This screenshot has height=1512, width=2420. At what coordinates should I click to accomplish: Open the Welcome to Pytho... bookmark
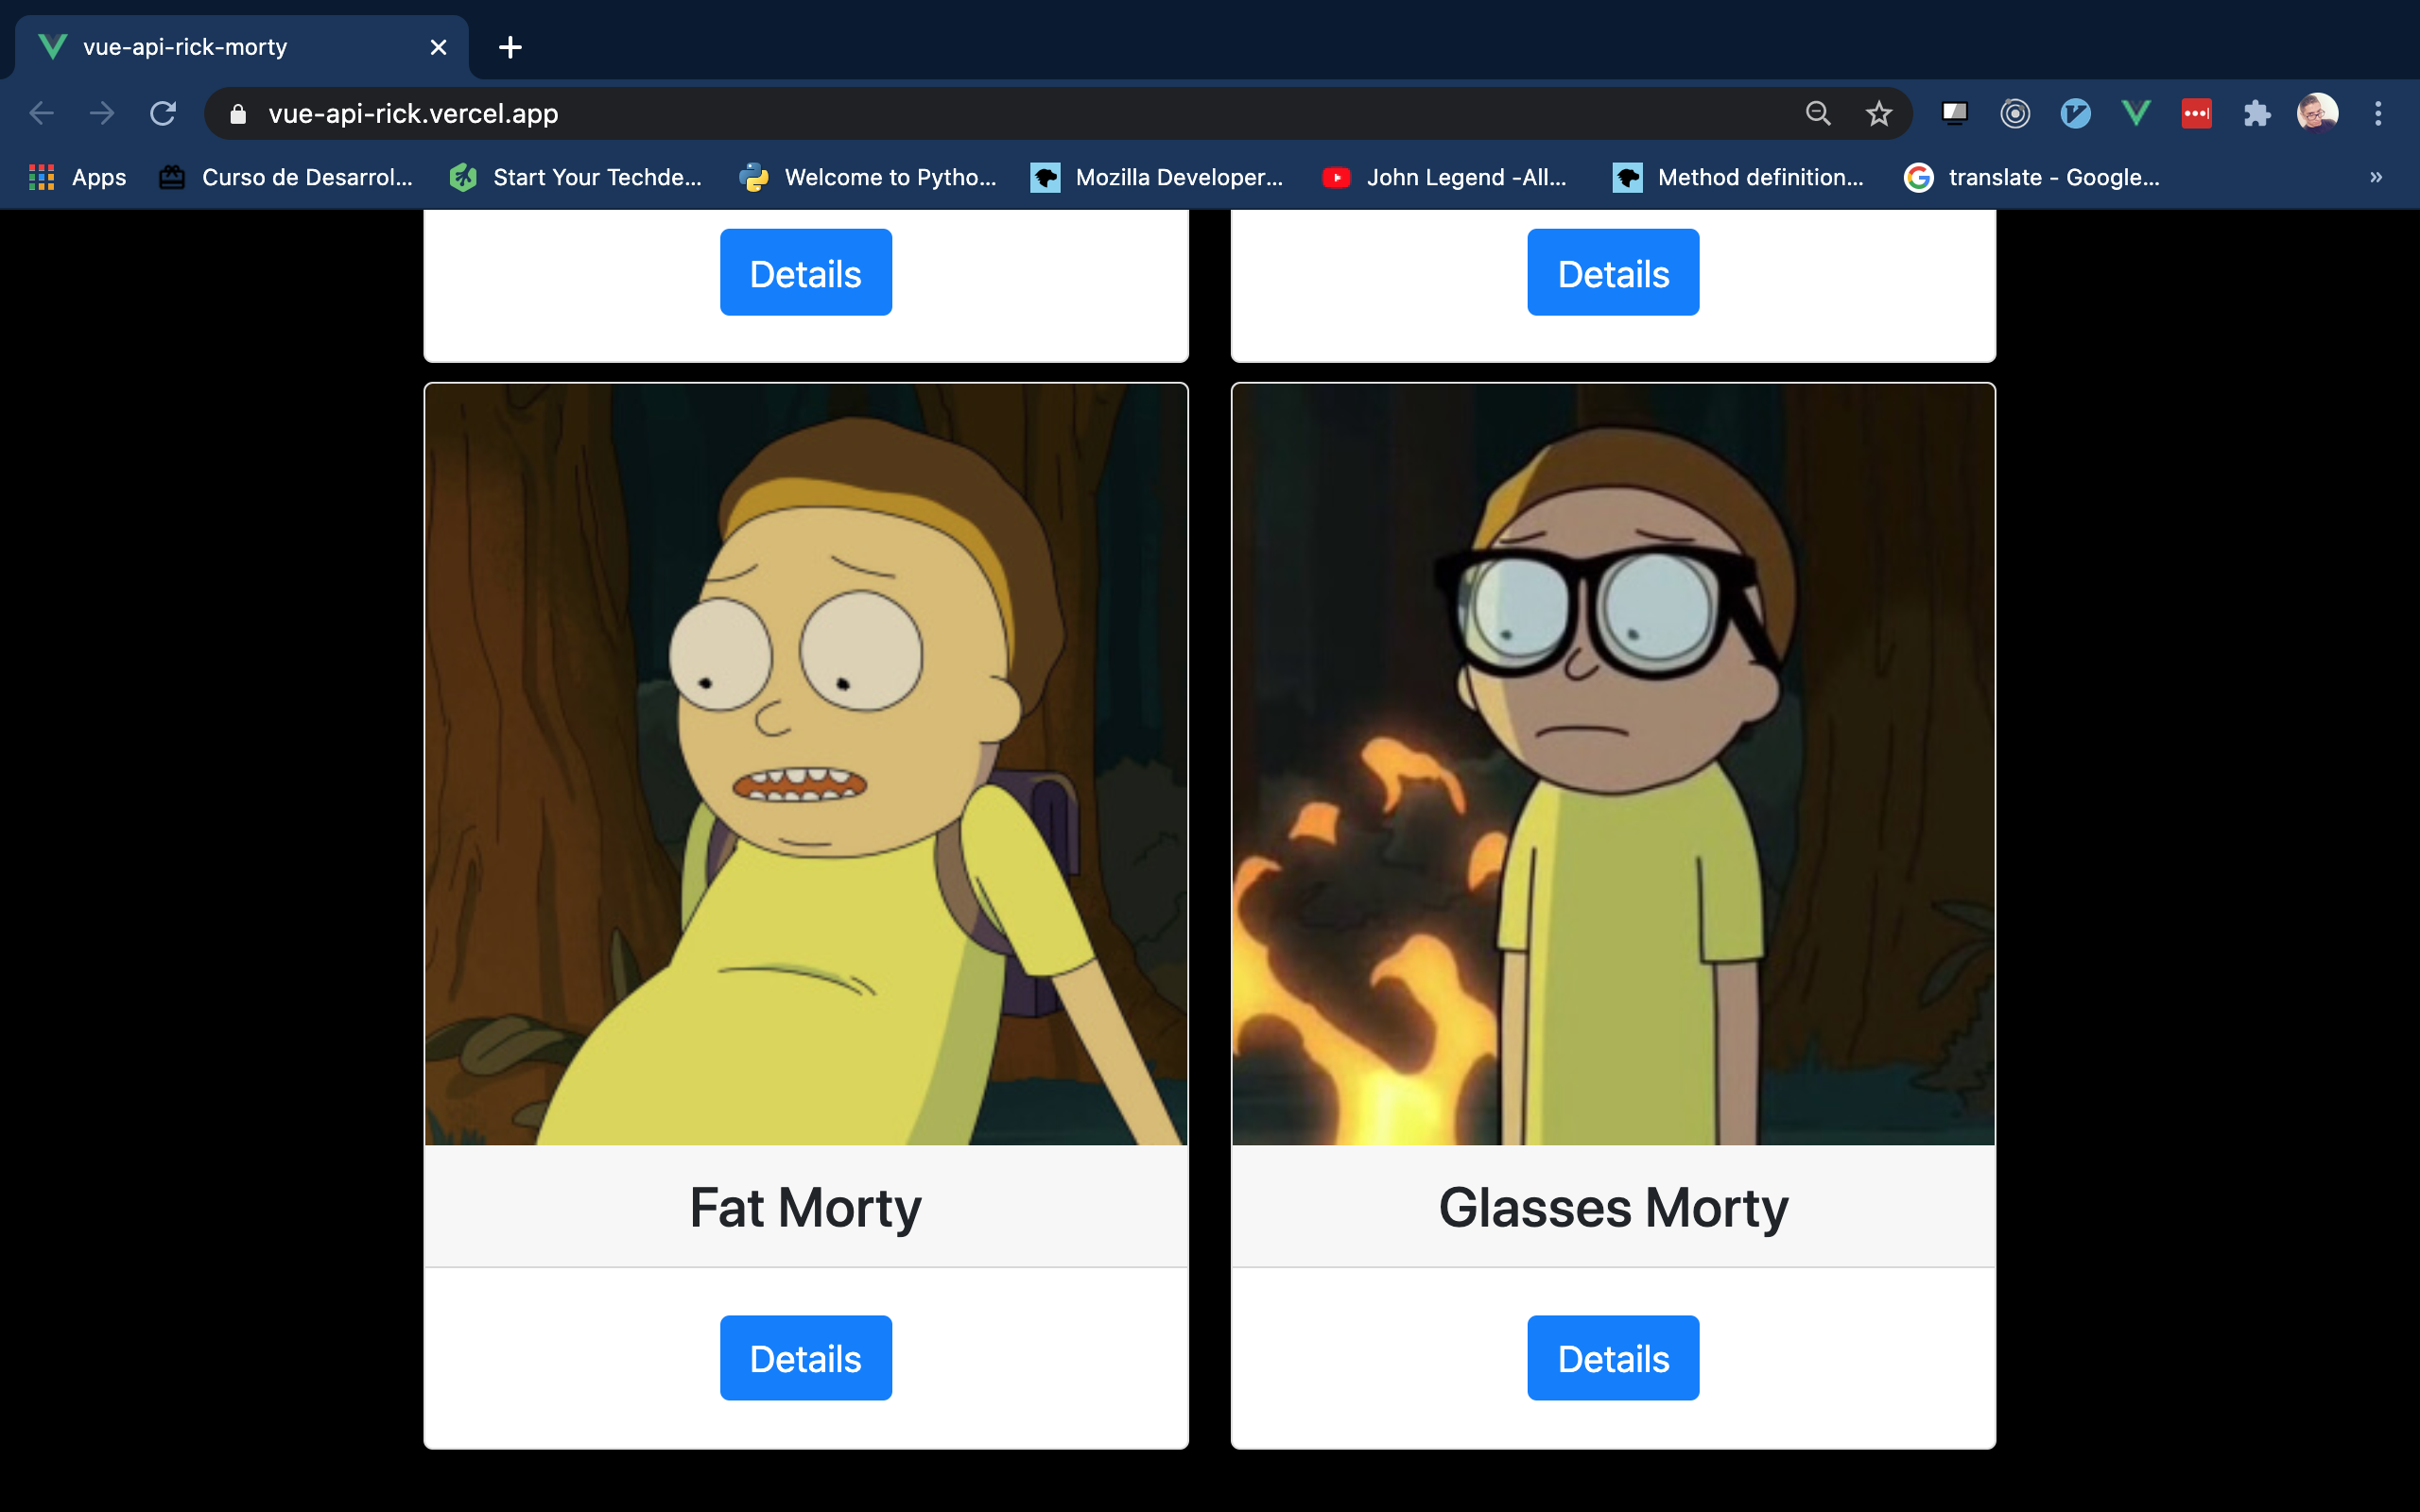tap(868, 177)
